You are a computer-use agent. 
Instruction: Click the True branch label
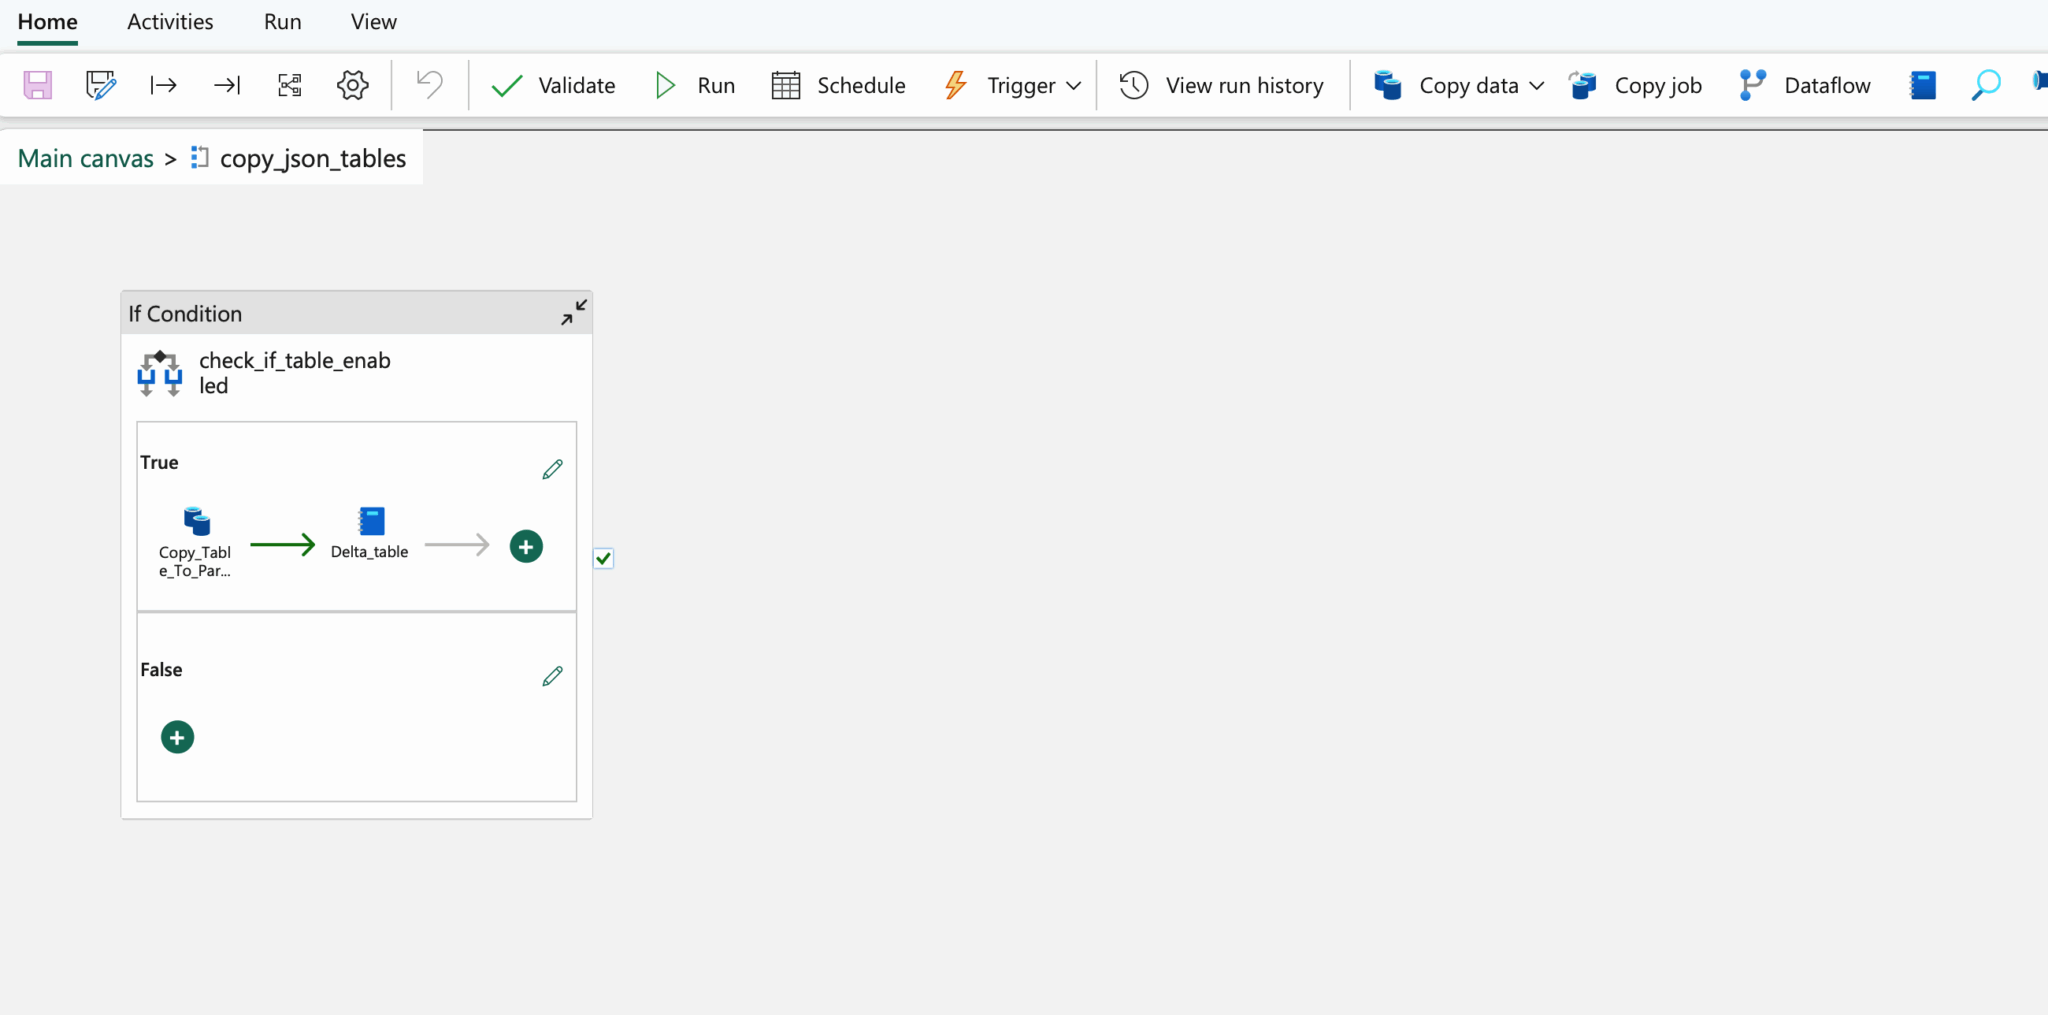point(159,462)
